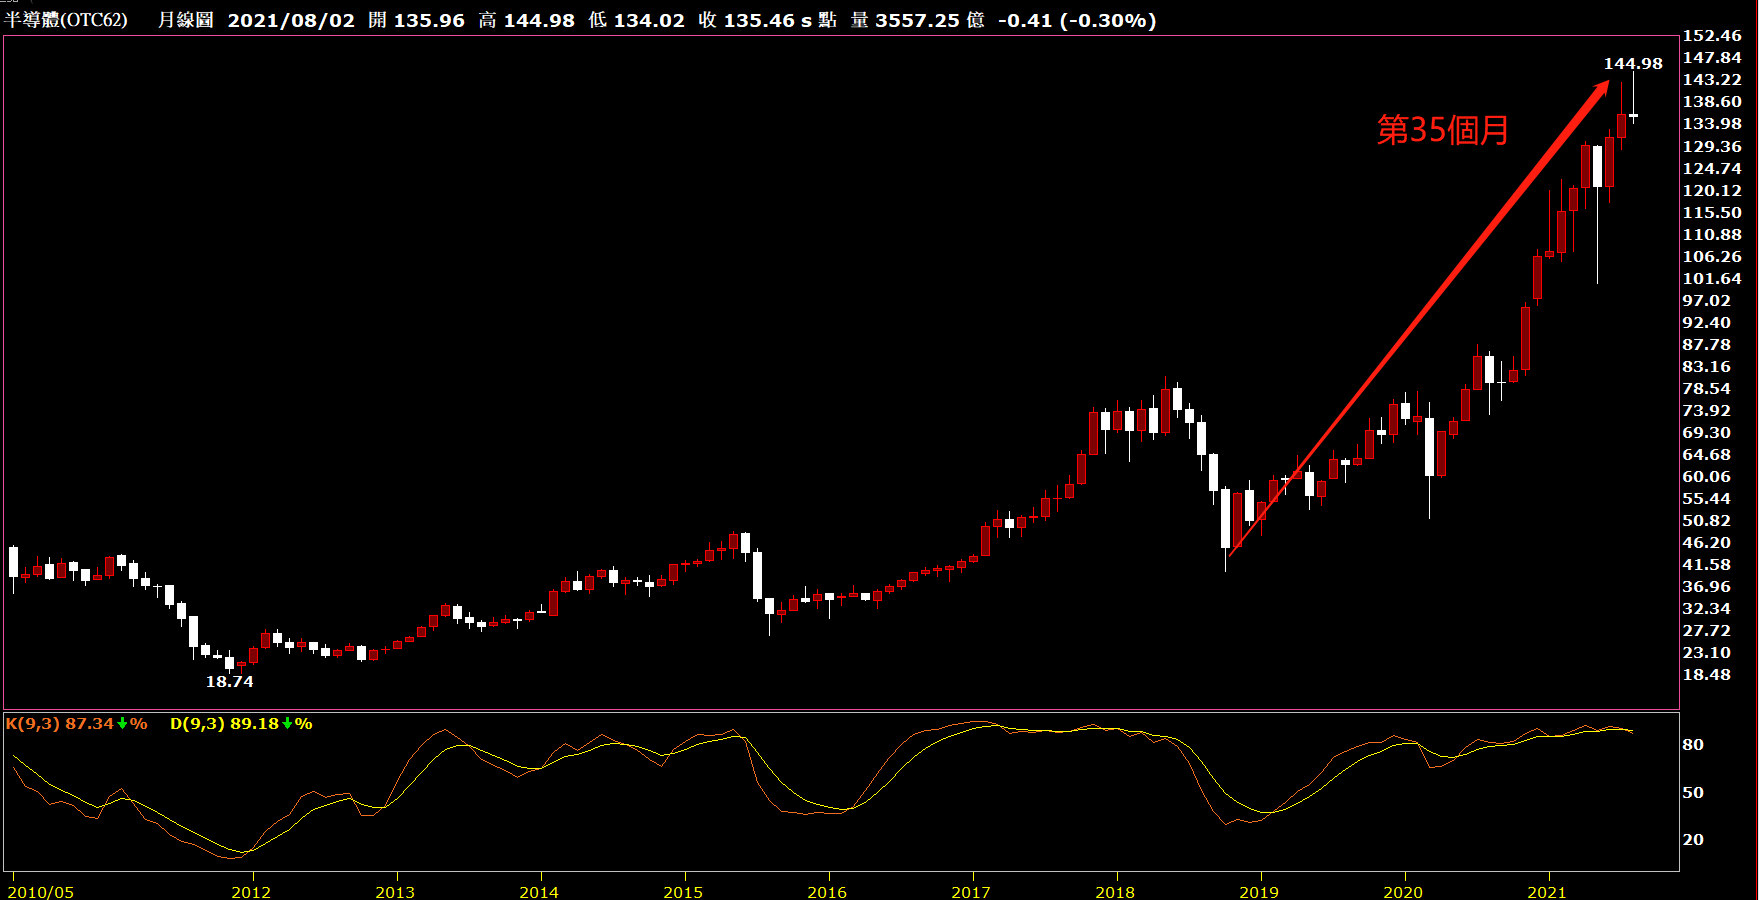This screenshot has height=900, width=1760.
Task: Click the 80 level on KD axis
Action: pyautogui.click(x=1693, y=745)
